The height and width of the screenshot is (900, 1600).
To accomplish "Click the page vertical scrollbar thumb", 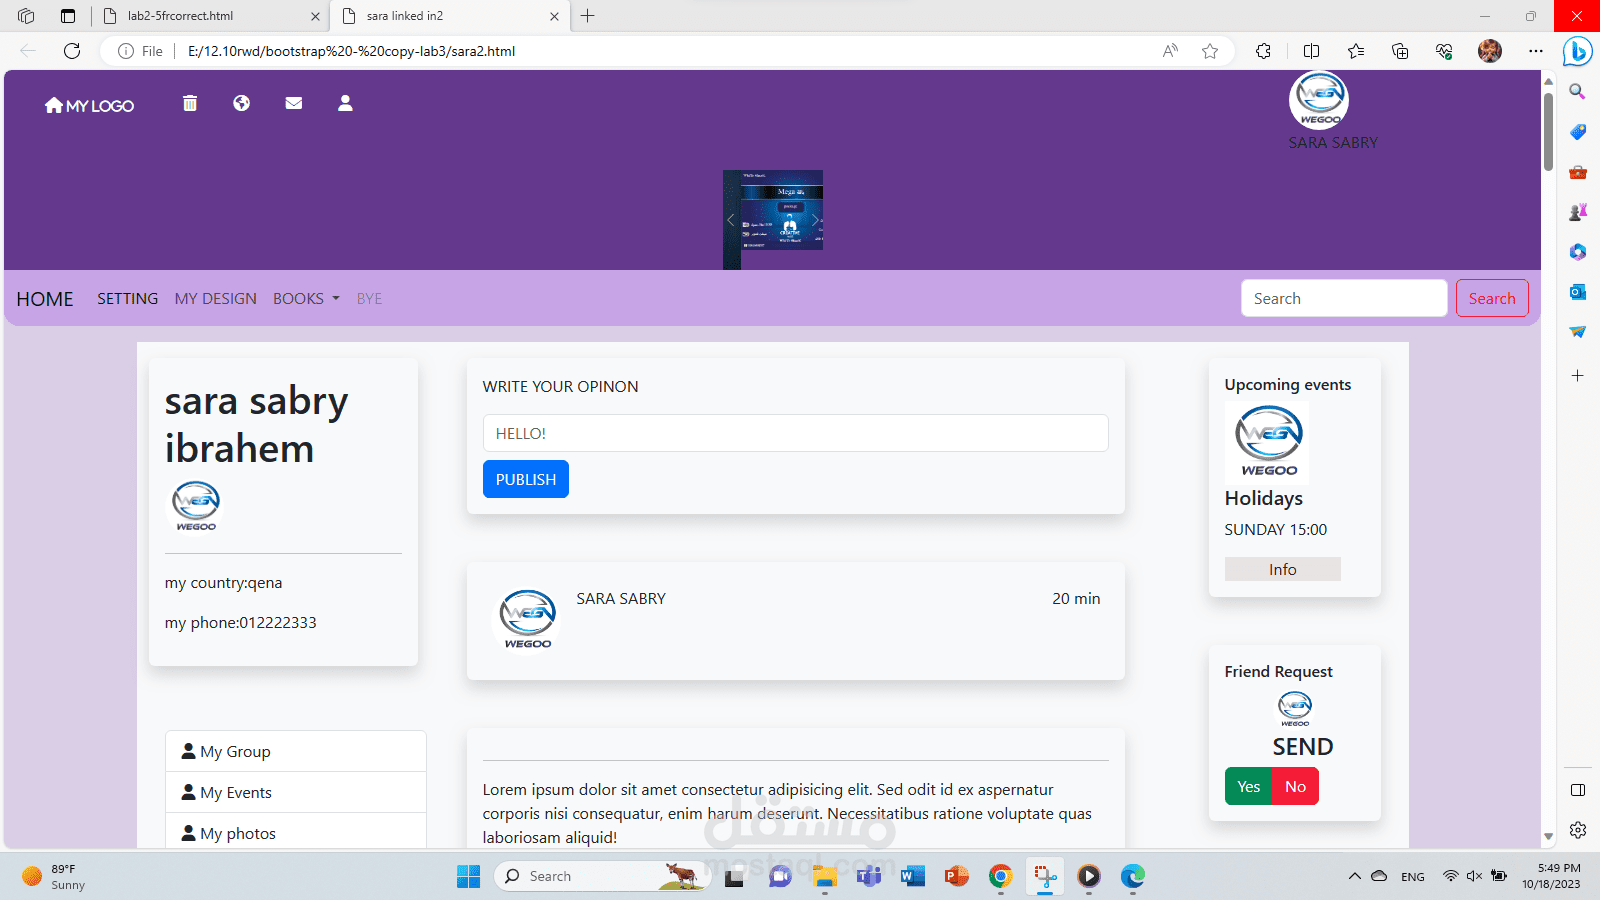I will pyautogui.click(x=1548, y=131).
